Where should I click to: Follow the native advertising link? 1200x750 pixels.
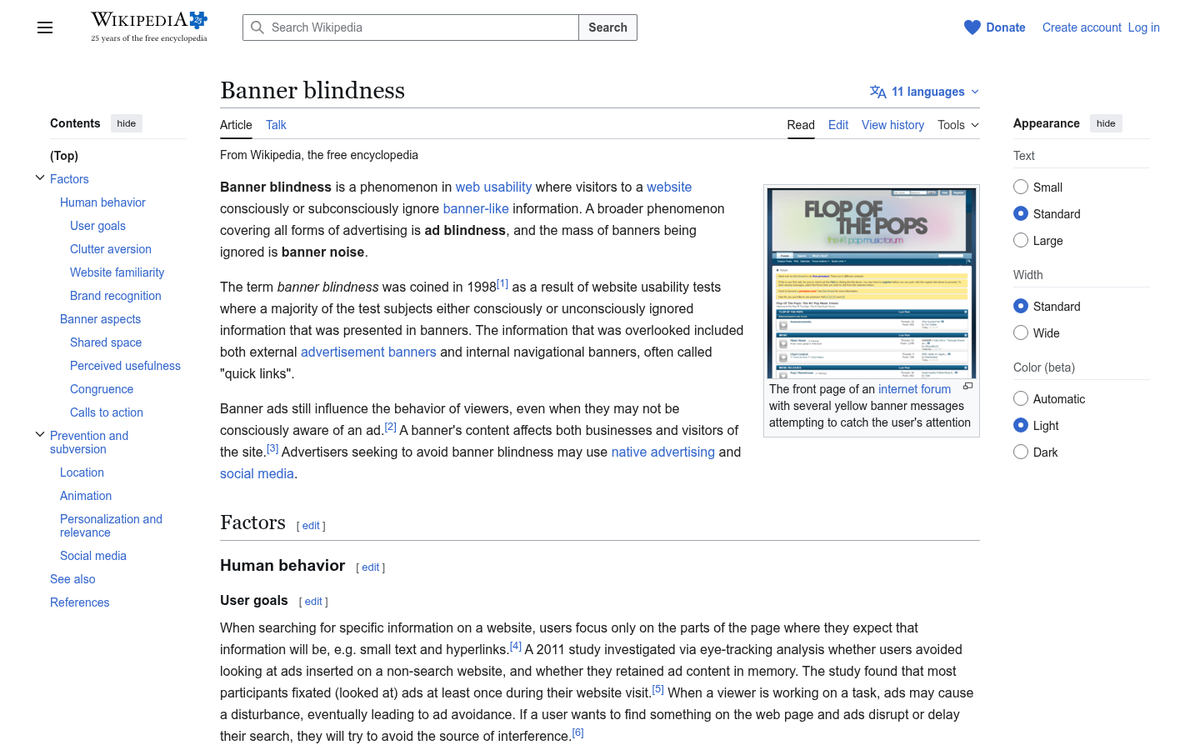point(662,452)
